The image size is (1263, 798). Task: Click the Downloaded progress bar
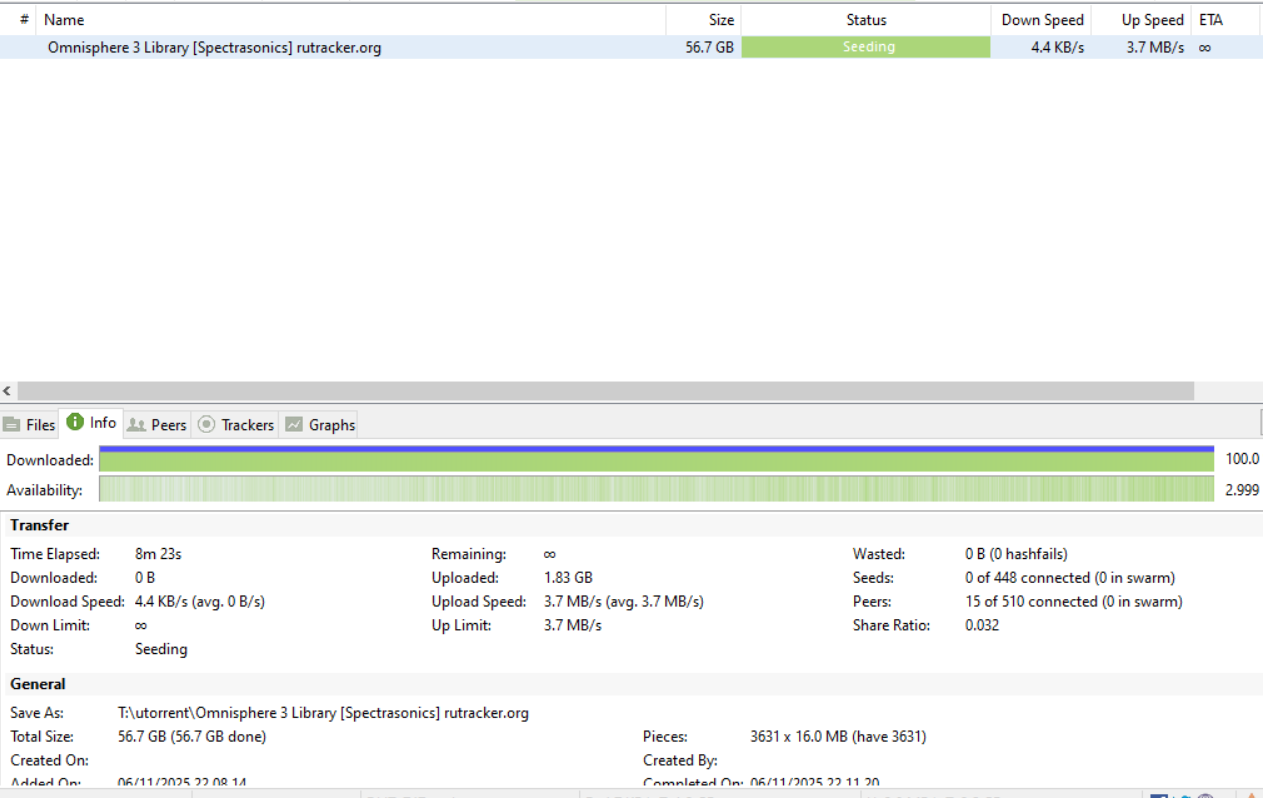(656, 460)
